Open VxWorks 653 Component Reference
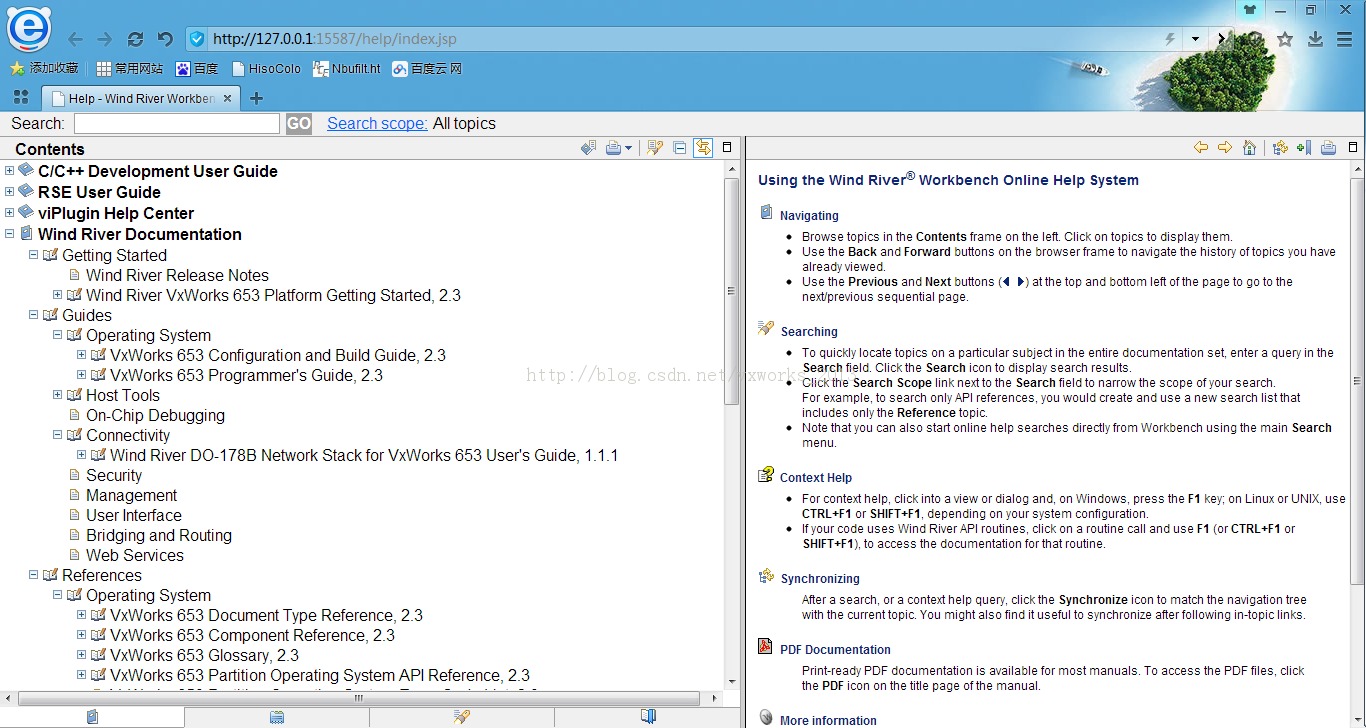The height and width of the screenshot is (728, 1366). point(252,635)
